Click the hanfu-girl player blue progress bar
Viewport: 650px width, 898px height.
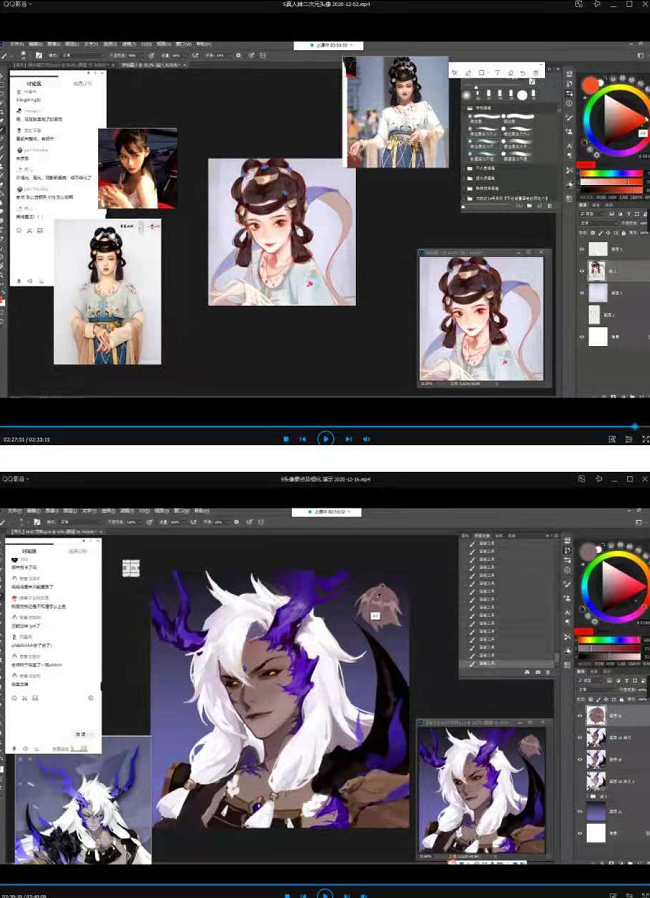[325, 427]
